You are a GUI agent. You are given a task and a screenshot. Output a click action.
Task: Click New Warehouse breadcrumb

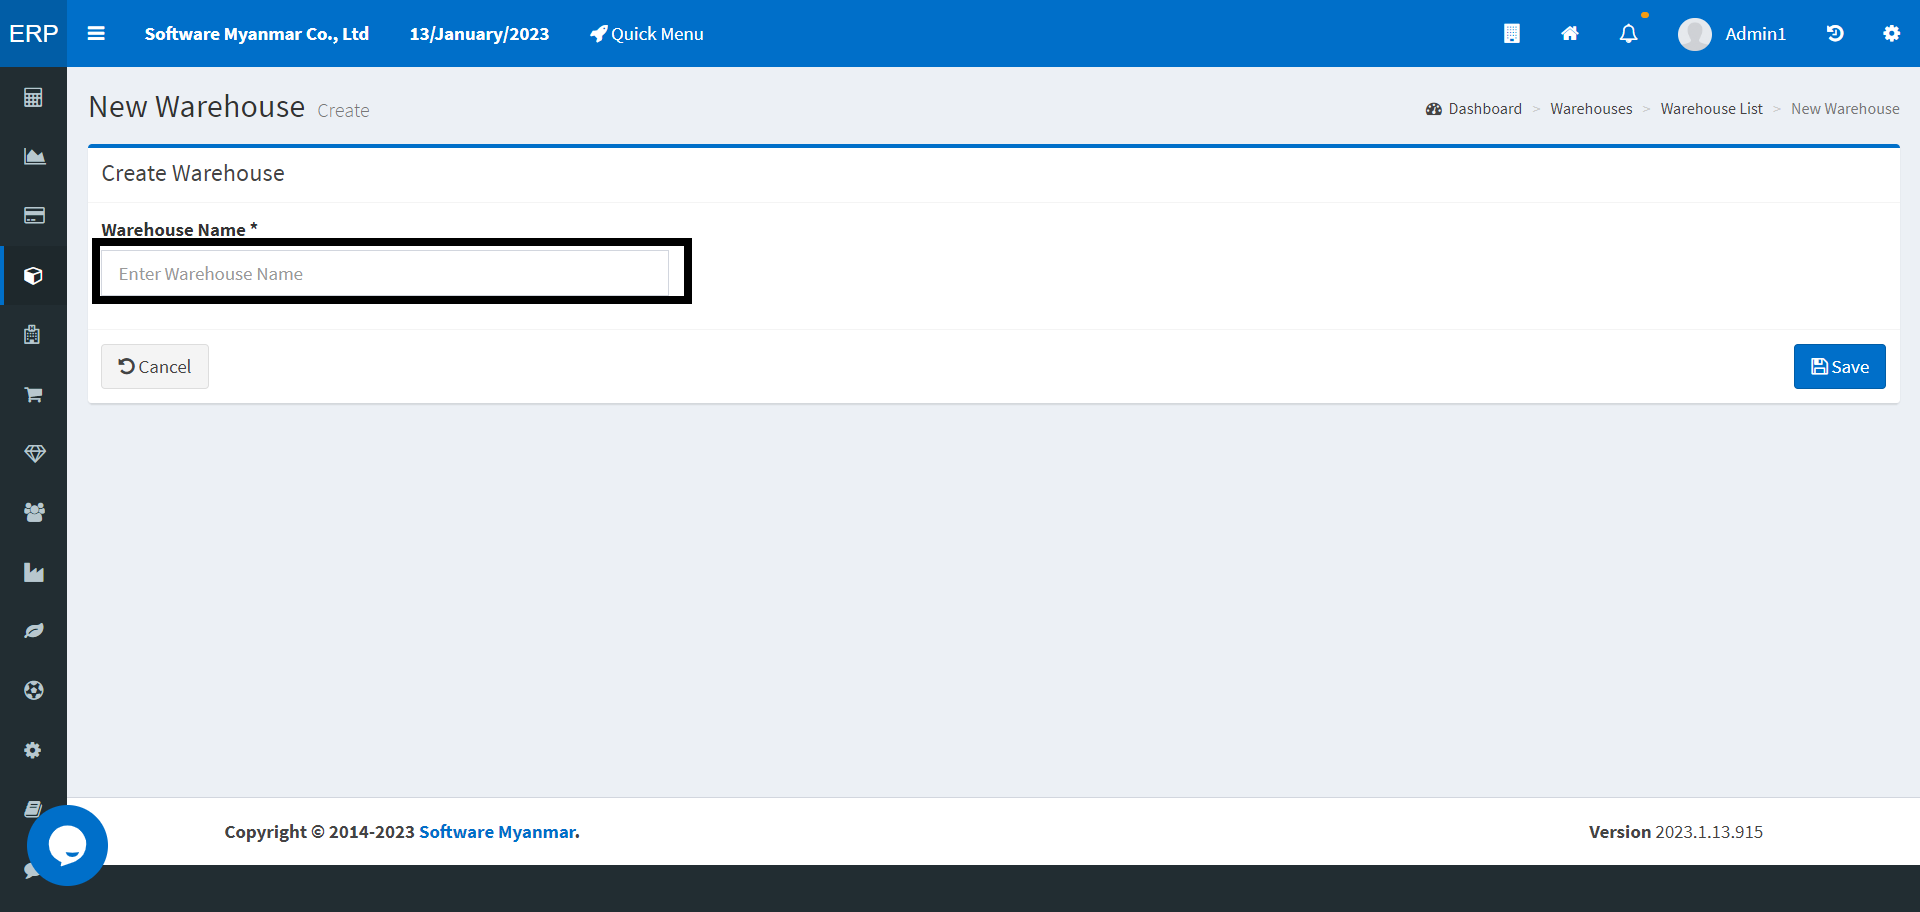1845,109
